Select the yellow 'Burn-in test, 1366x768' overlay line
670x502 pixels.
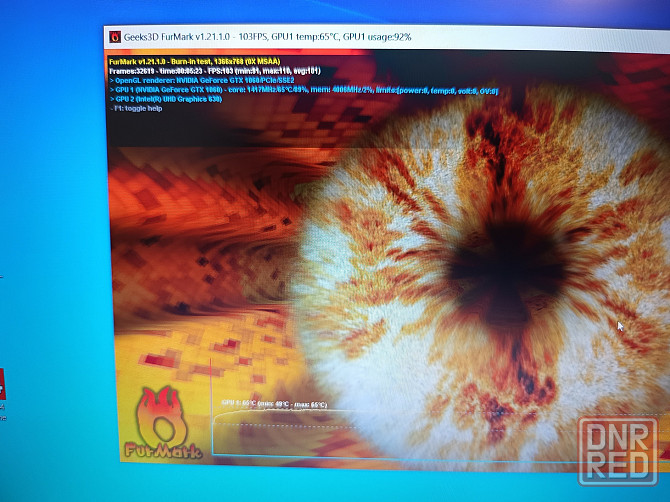[195, 62]
